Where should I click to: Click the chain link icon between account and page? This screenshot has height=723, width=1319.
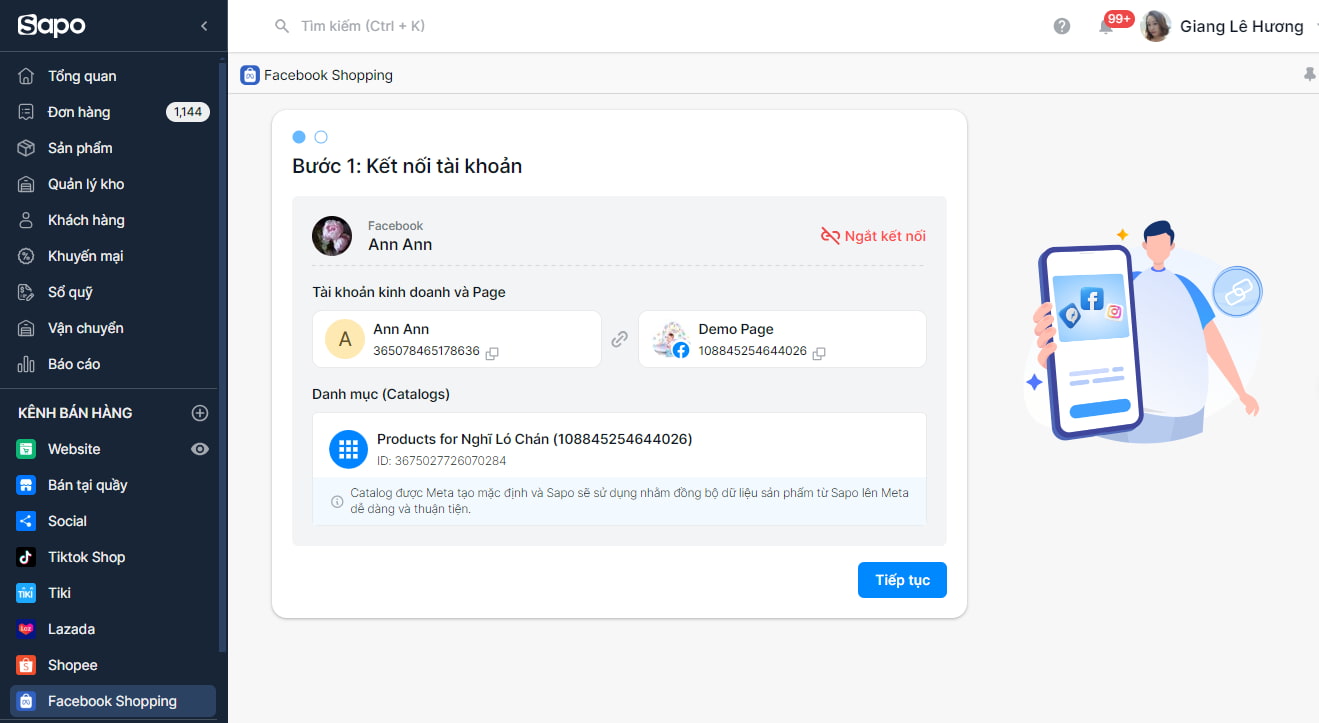(620, 339)
